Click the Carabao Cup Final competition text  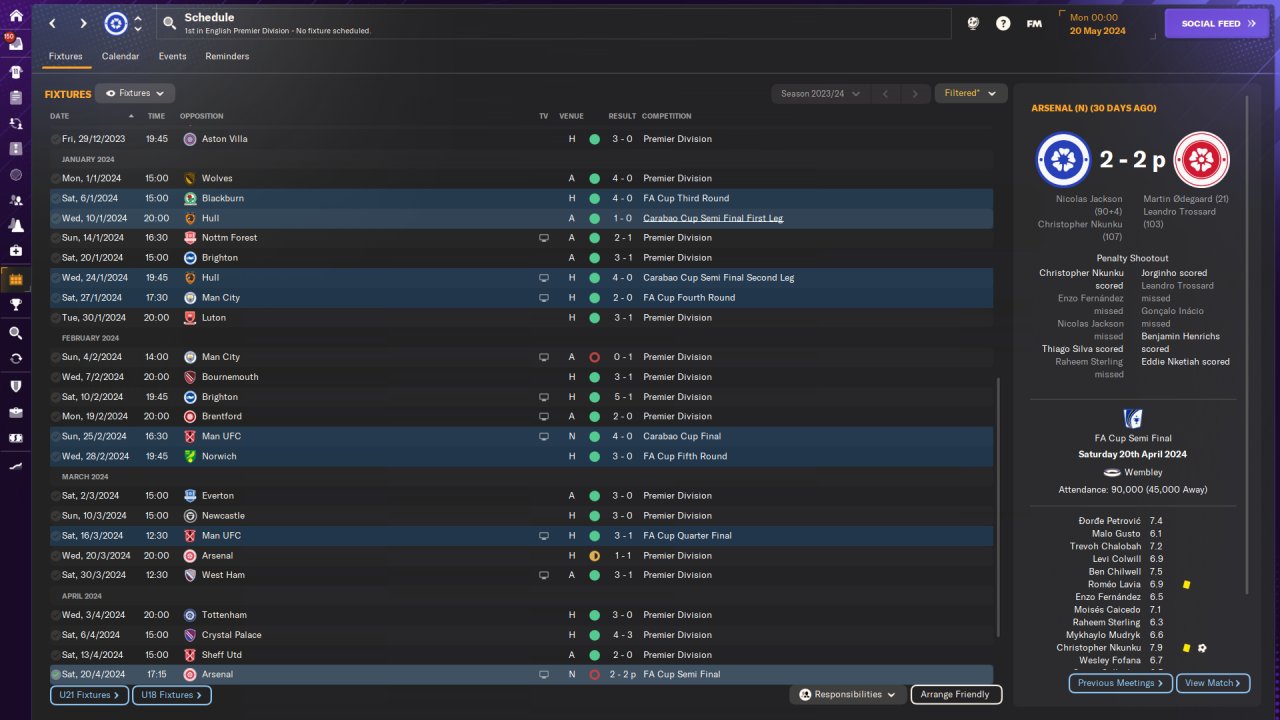[x=682, y=436]
